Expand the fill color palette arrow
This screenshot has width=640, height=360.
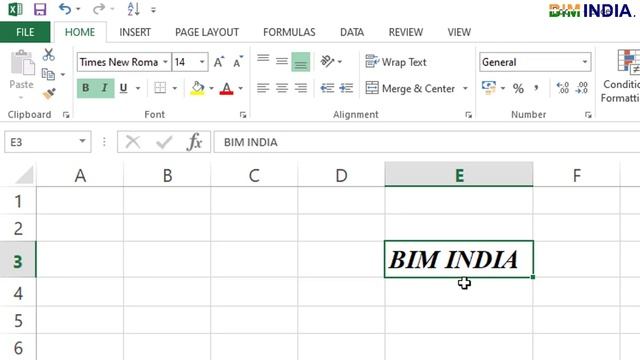211,88
